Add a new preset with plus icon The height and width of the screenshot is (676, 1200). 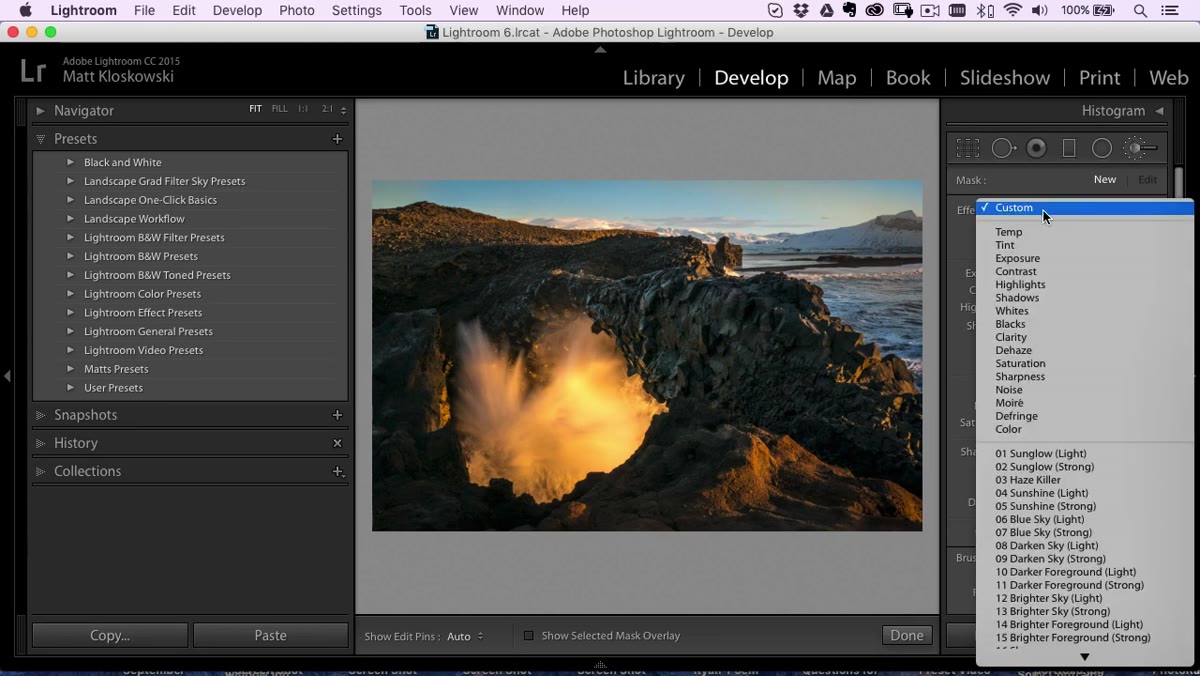point(337,139)
